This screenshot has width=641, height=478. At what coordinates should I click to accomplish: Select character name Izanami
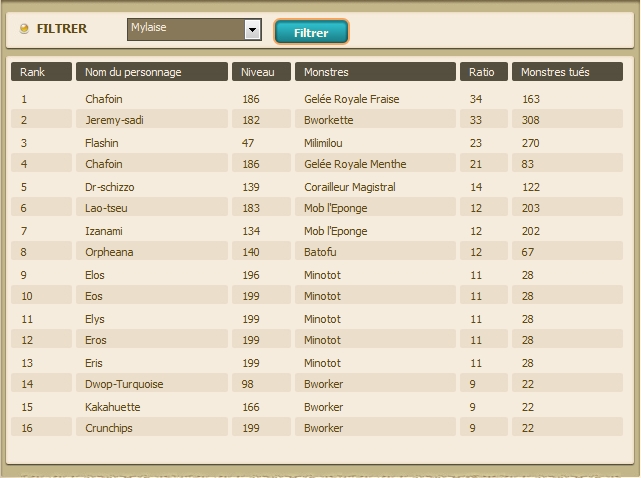[x=104, y=231]
